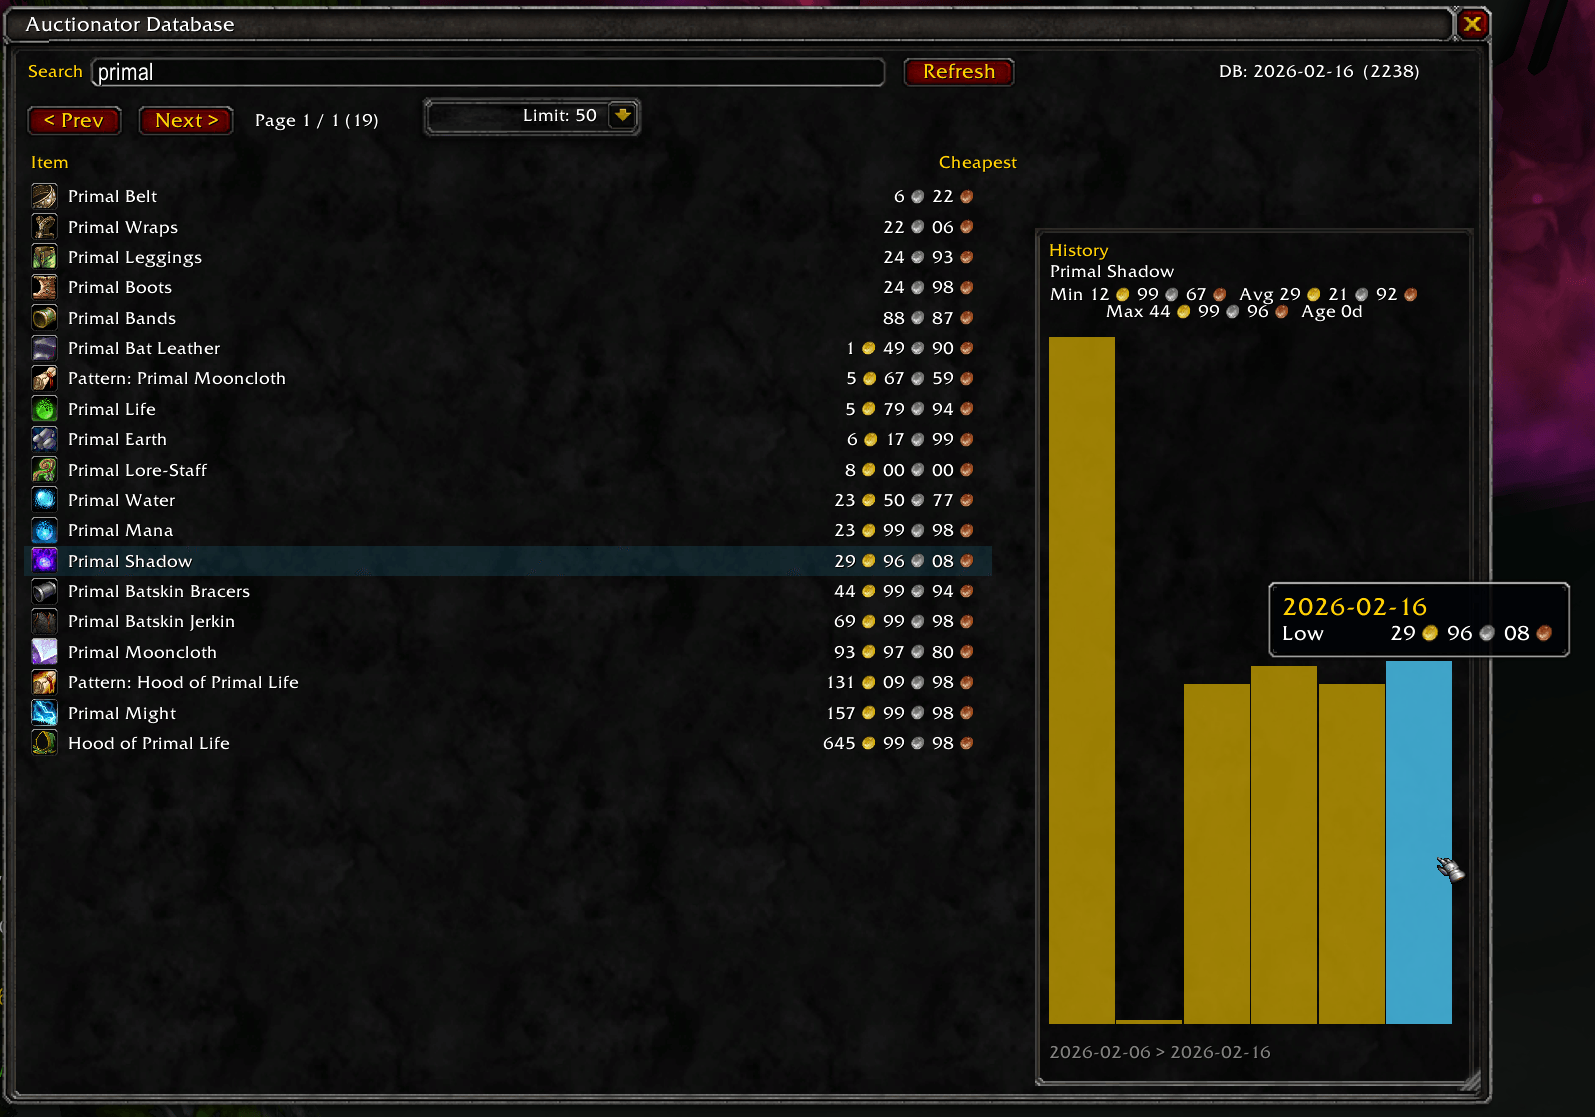
Task: Click the Primal Batskin Jerkin icon
Action: [44, 621]
